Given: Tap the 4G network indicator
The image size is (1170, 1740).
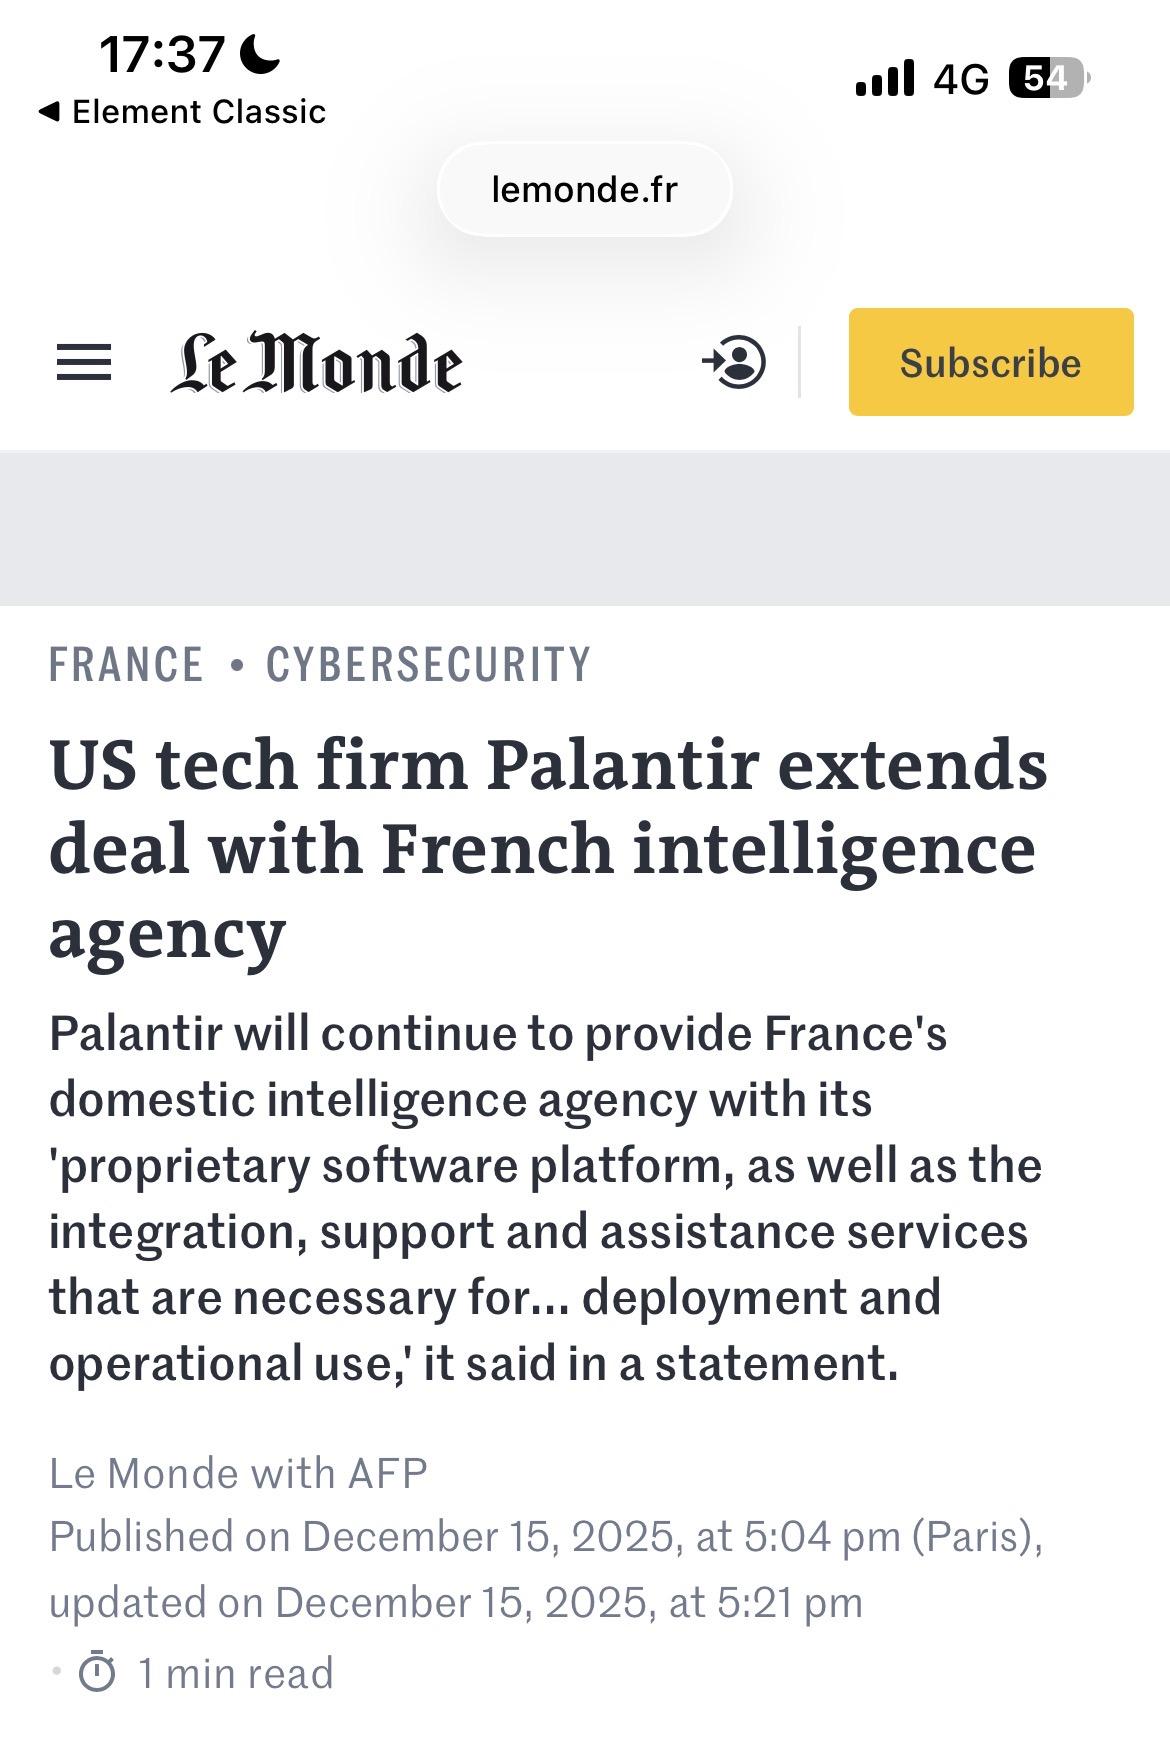Looking at the screenshot, I should (960, 78).
